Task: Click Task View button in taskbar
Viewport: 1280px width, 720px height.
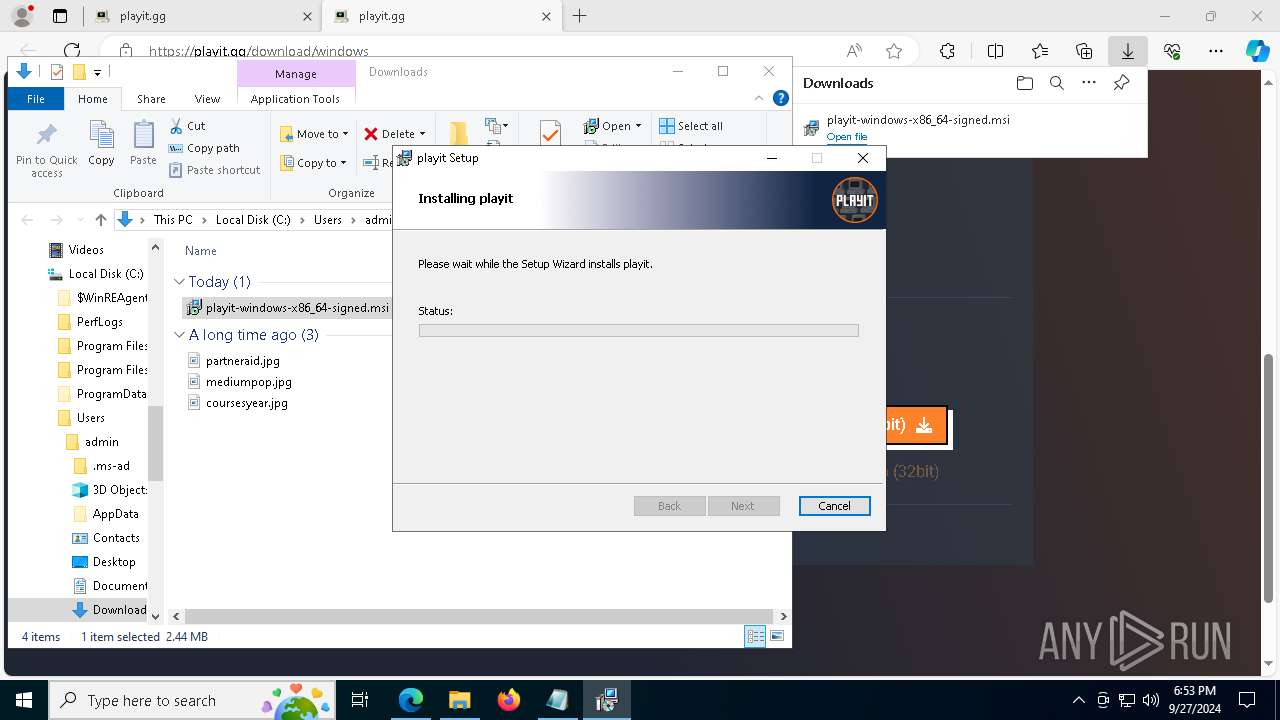Action: [360, 700]
